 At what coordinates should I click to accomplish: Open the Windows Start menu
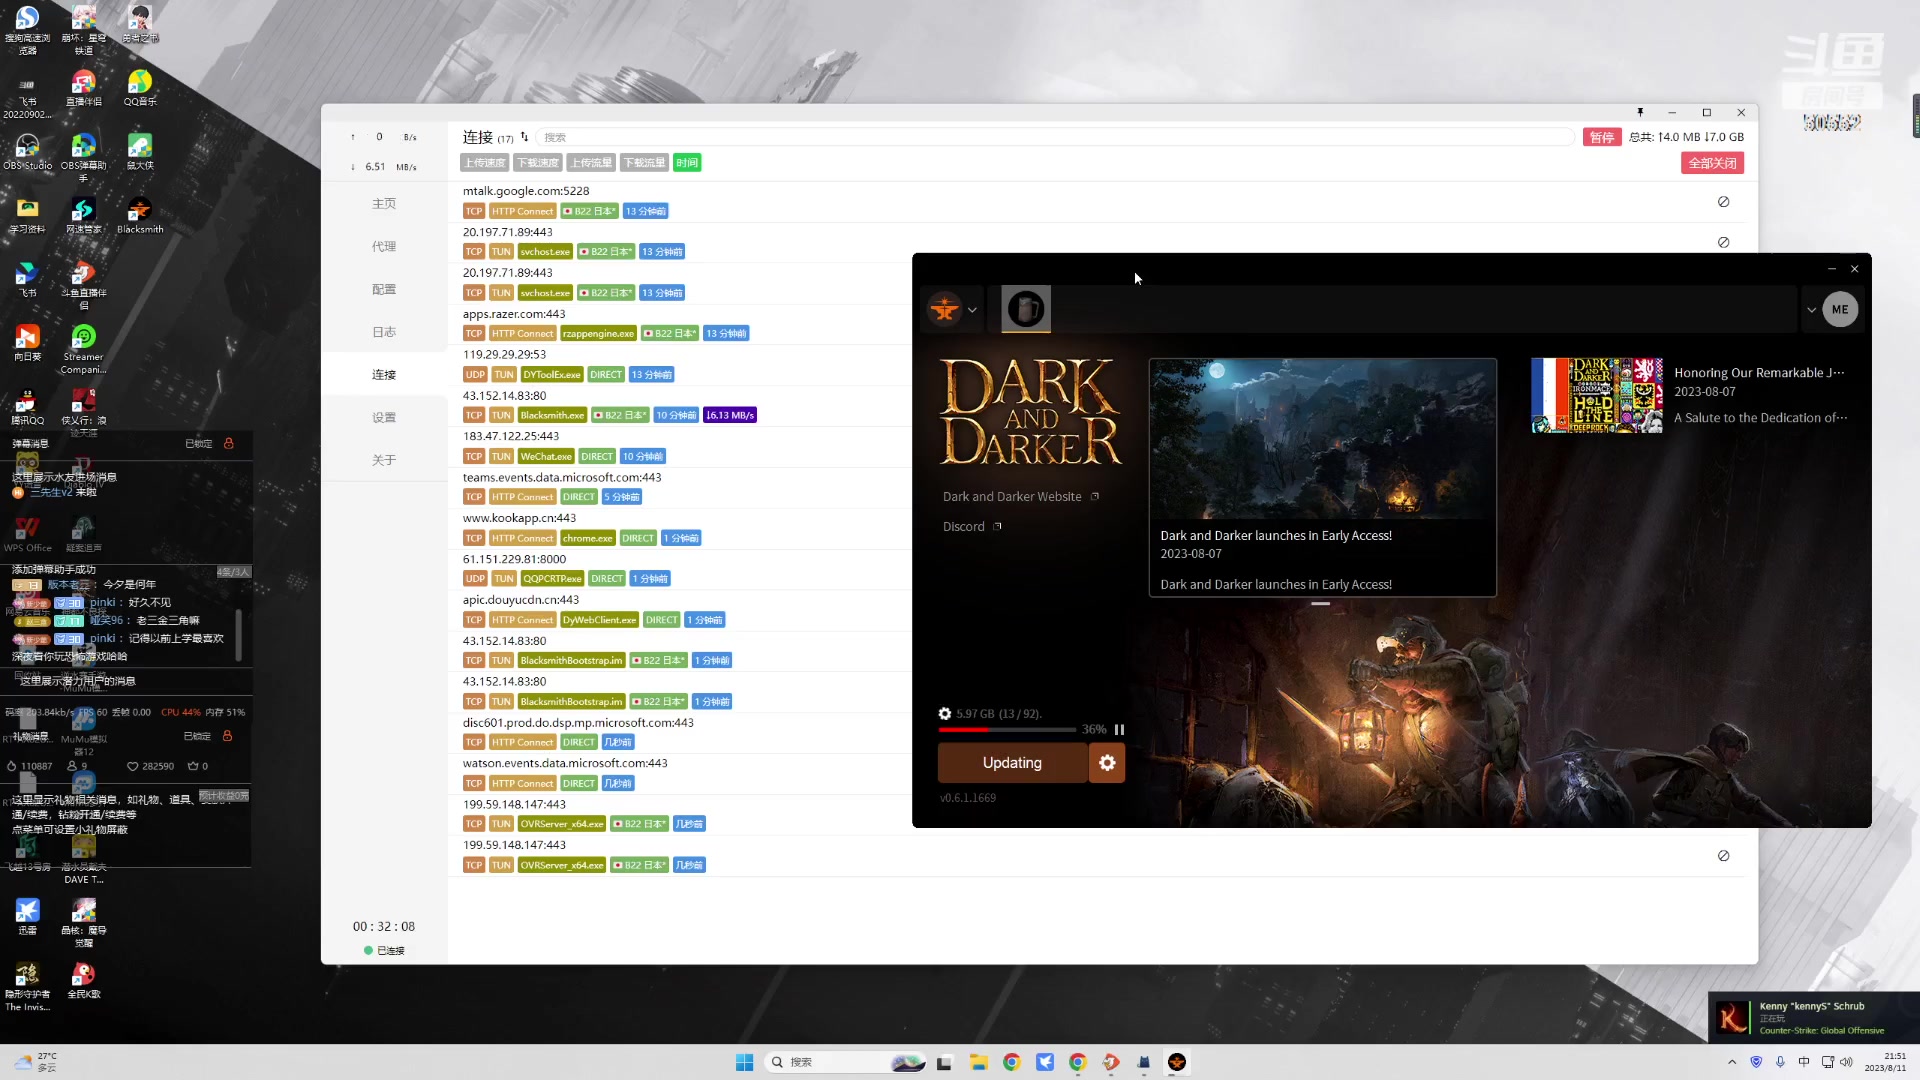point(744,1062)
